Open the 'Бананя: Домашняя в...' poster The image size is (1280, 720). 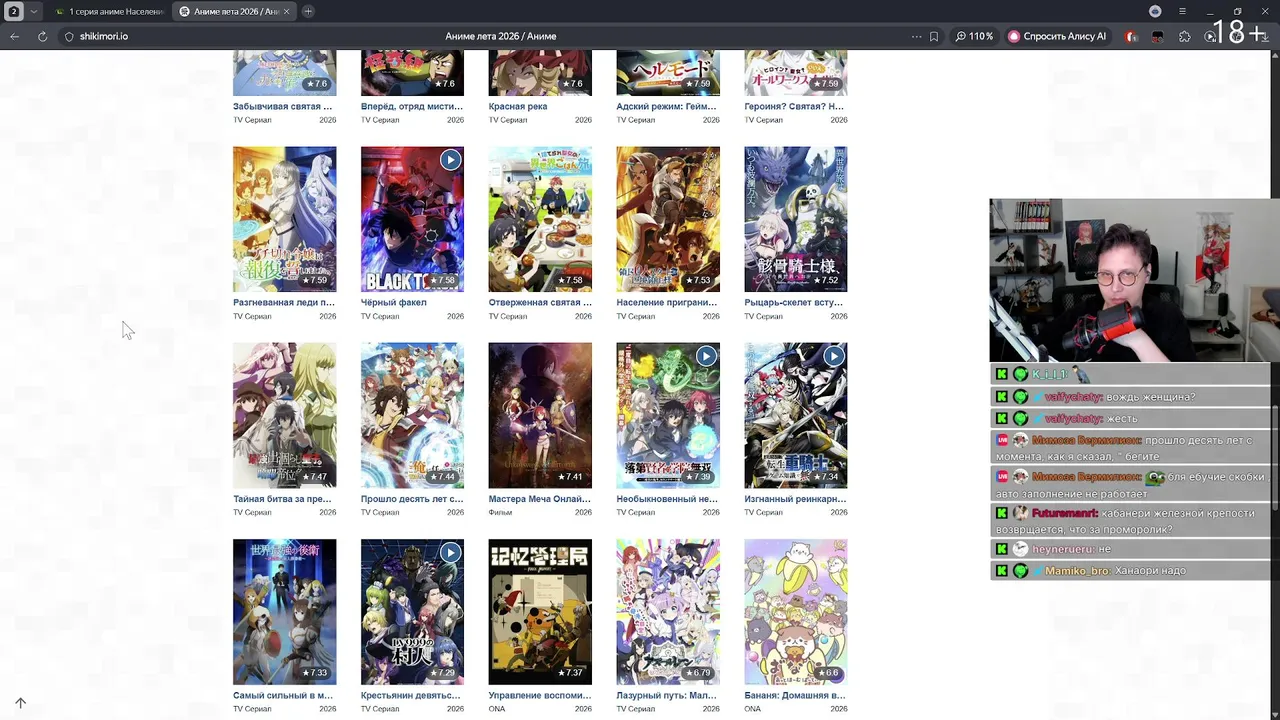pyautogui.click(x=796, y=612)
